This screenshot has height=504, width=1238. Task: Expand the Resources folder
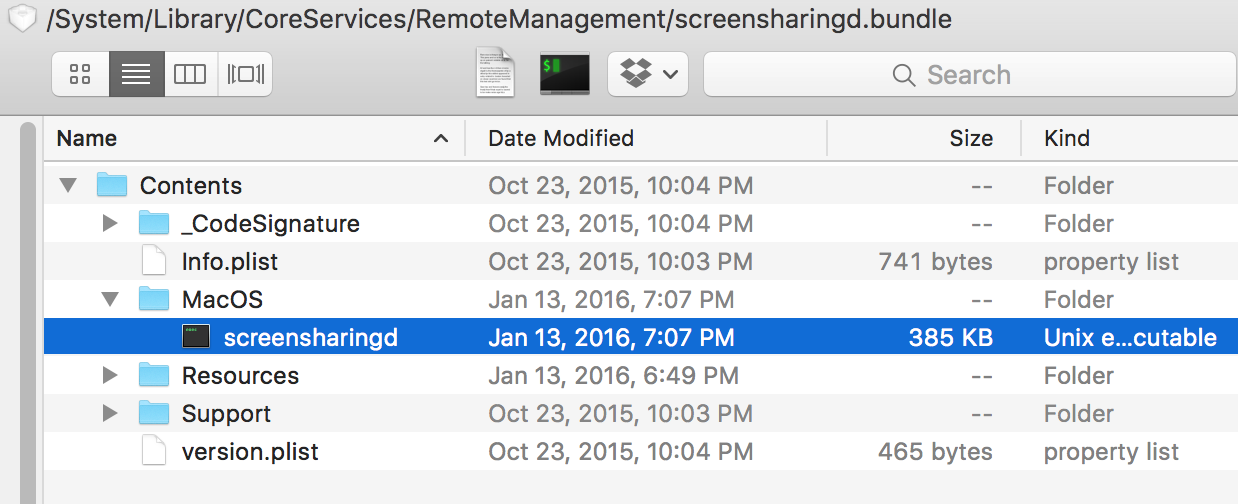tap(110, 376)
